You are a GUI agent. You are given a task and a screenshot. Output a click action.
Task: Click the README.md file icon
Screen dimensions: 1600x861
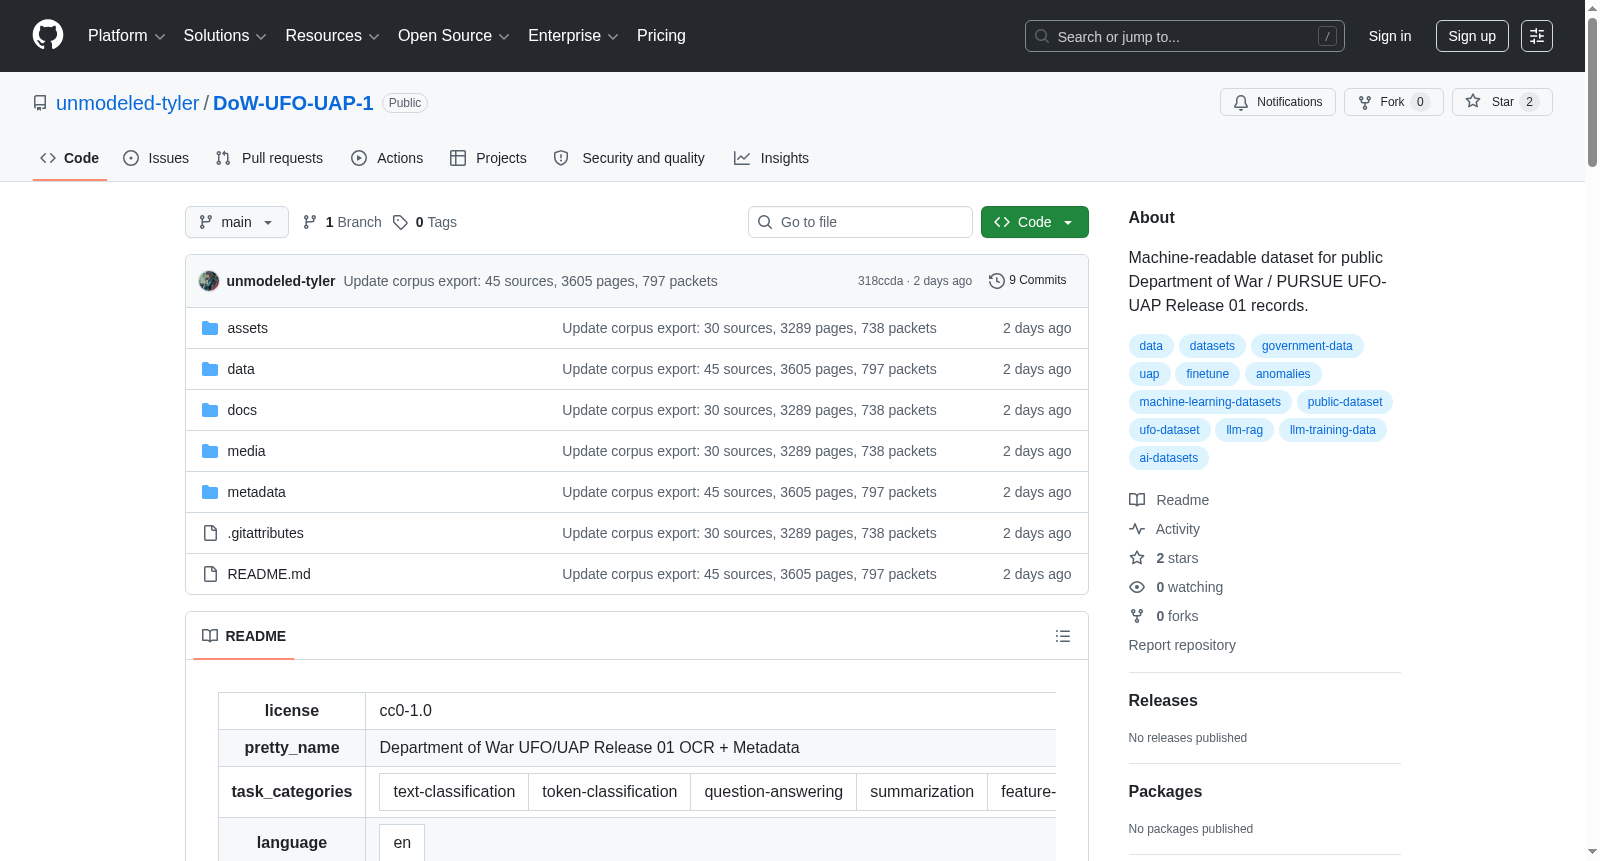(x=210, y=574)
